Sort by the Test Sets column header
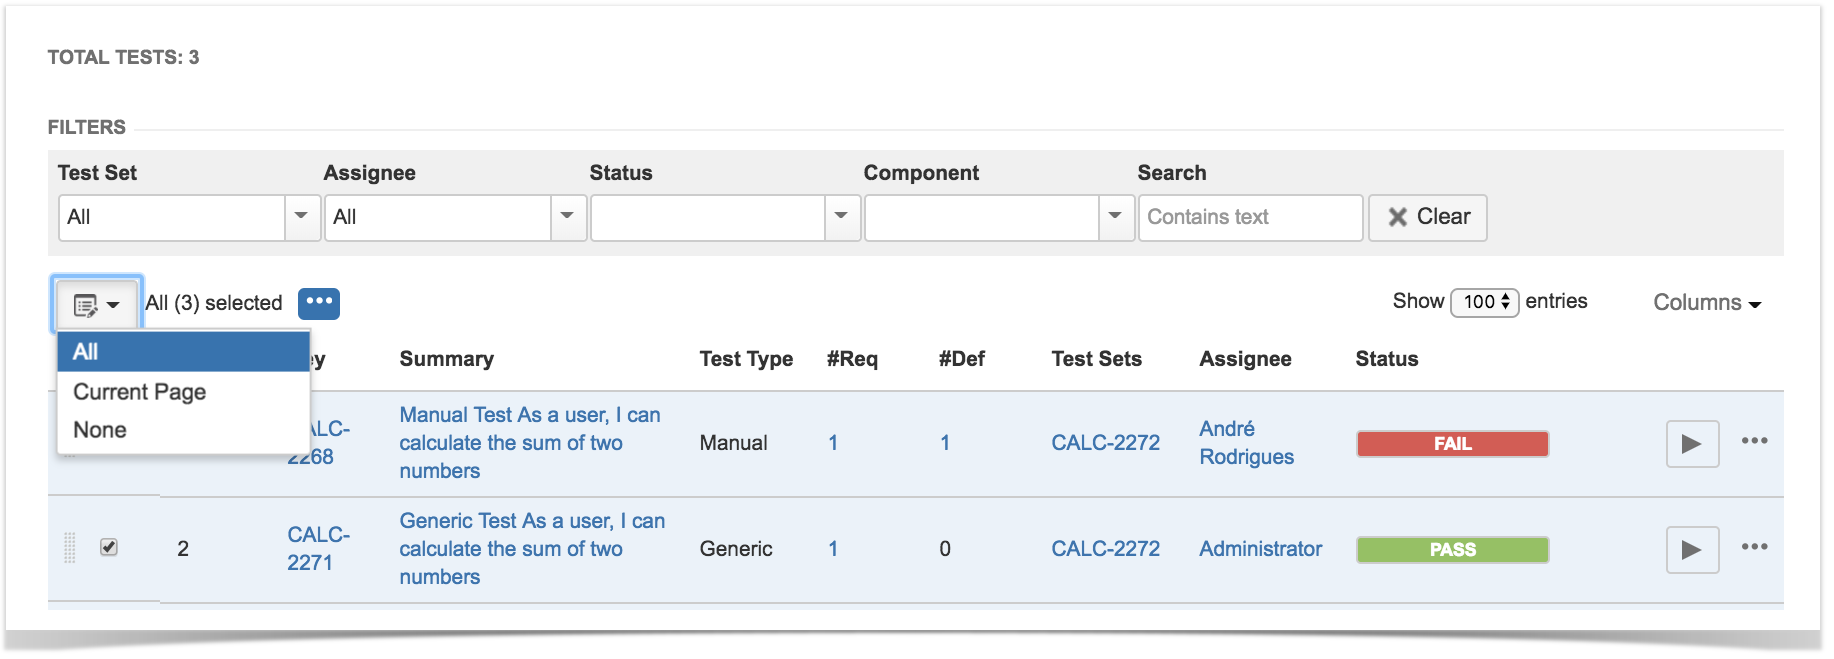Screen dimensions: 1834x659 coord(1097,359)
